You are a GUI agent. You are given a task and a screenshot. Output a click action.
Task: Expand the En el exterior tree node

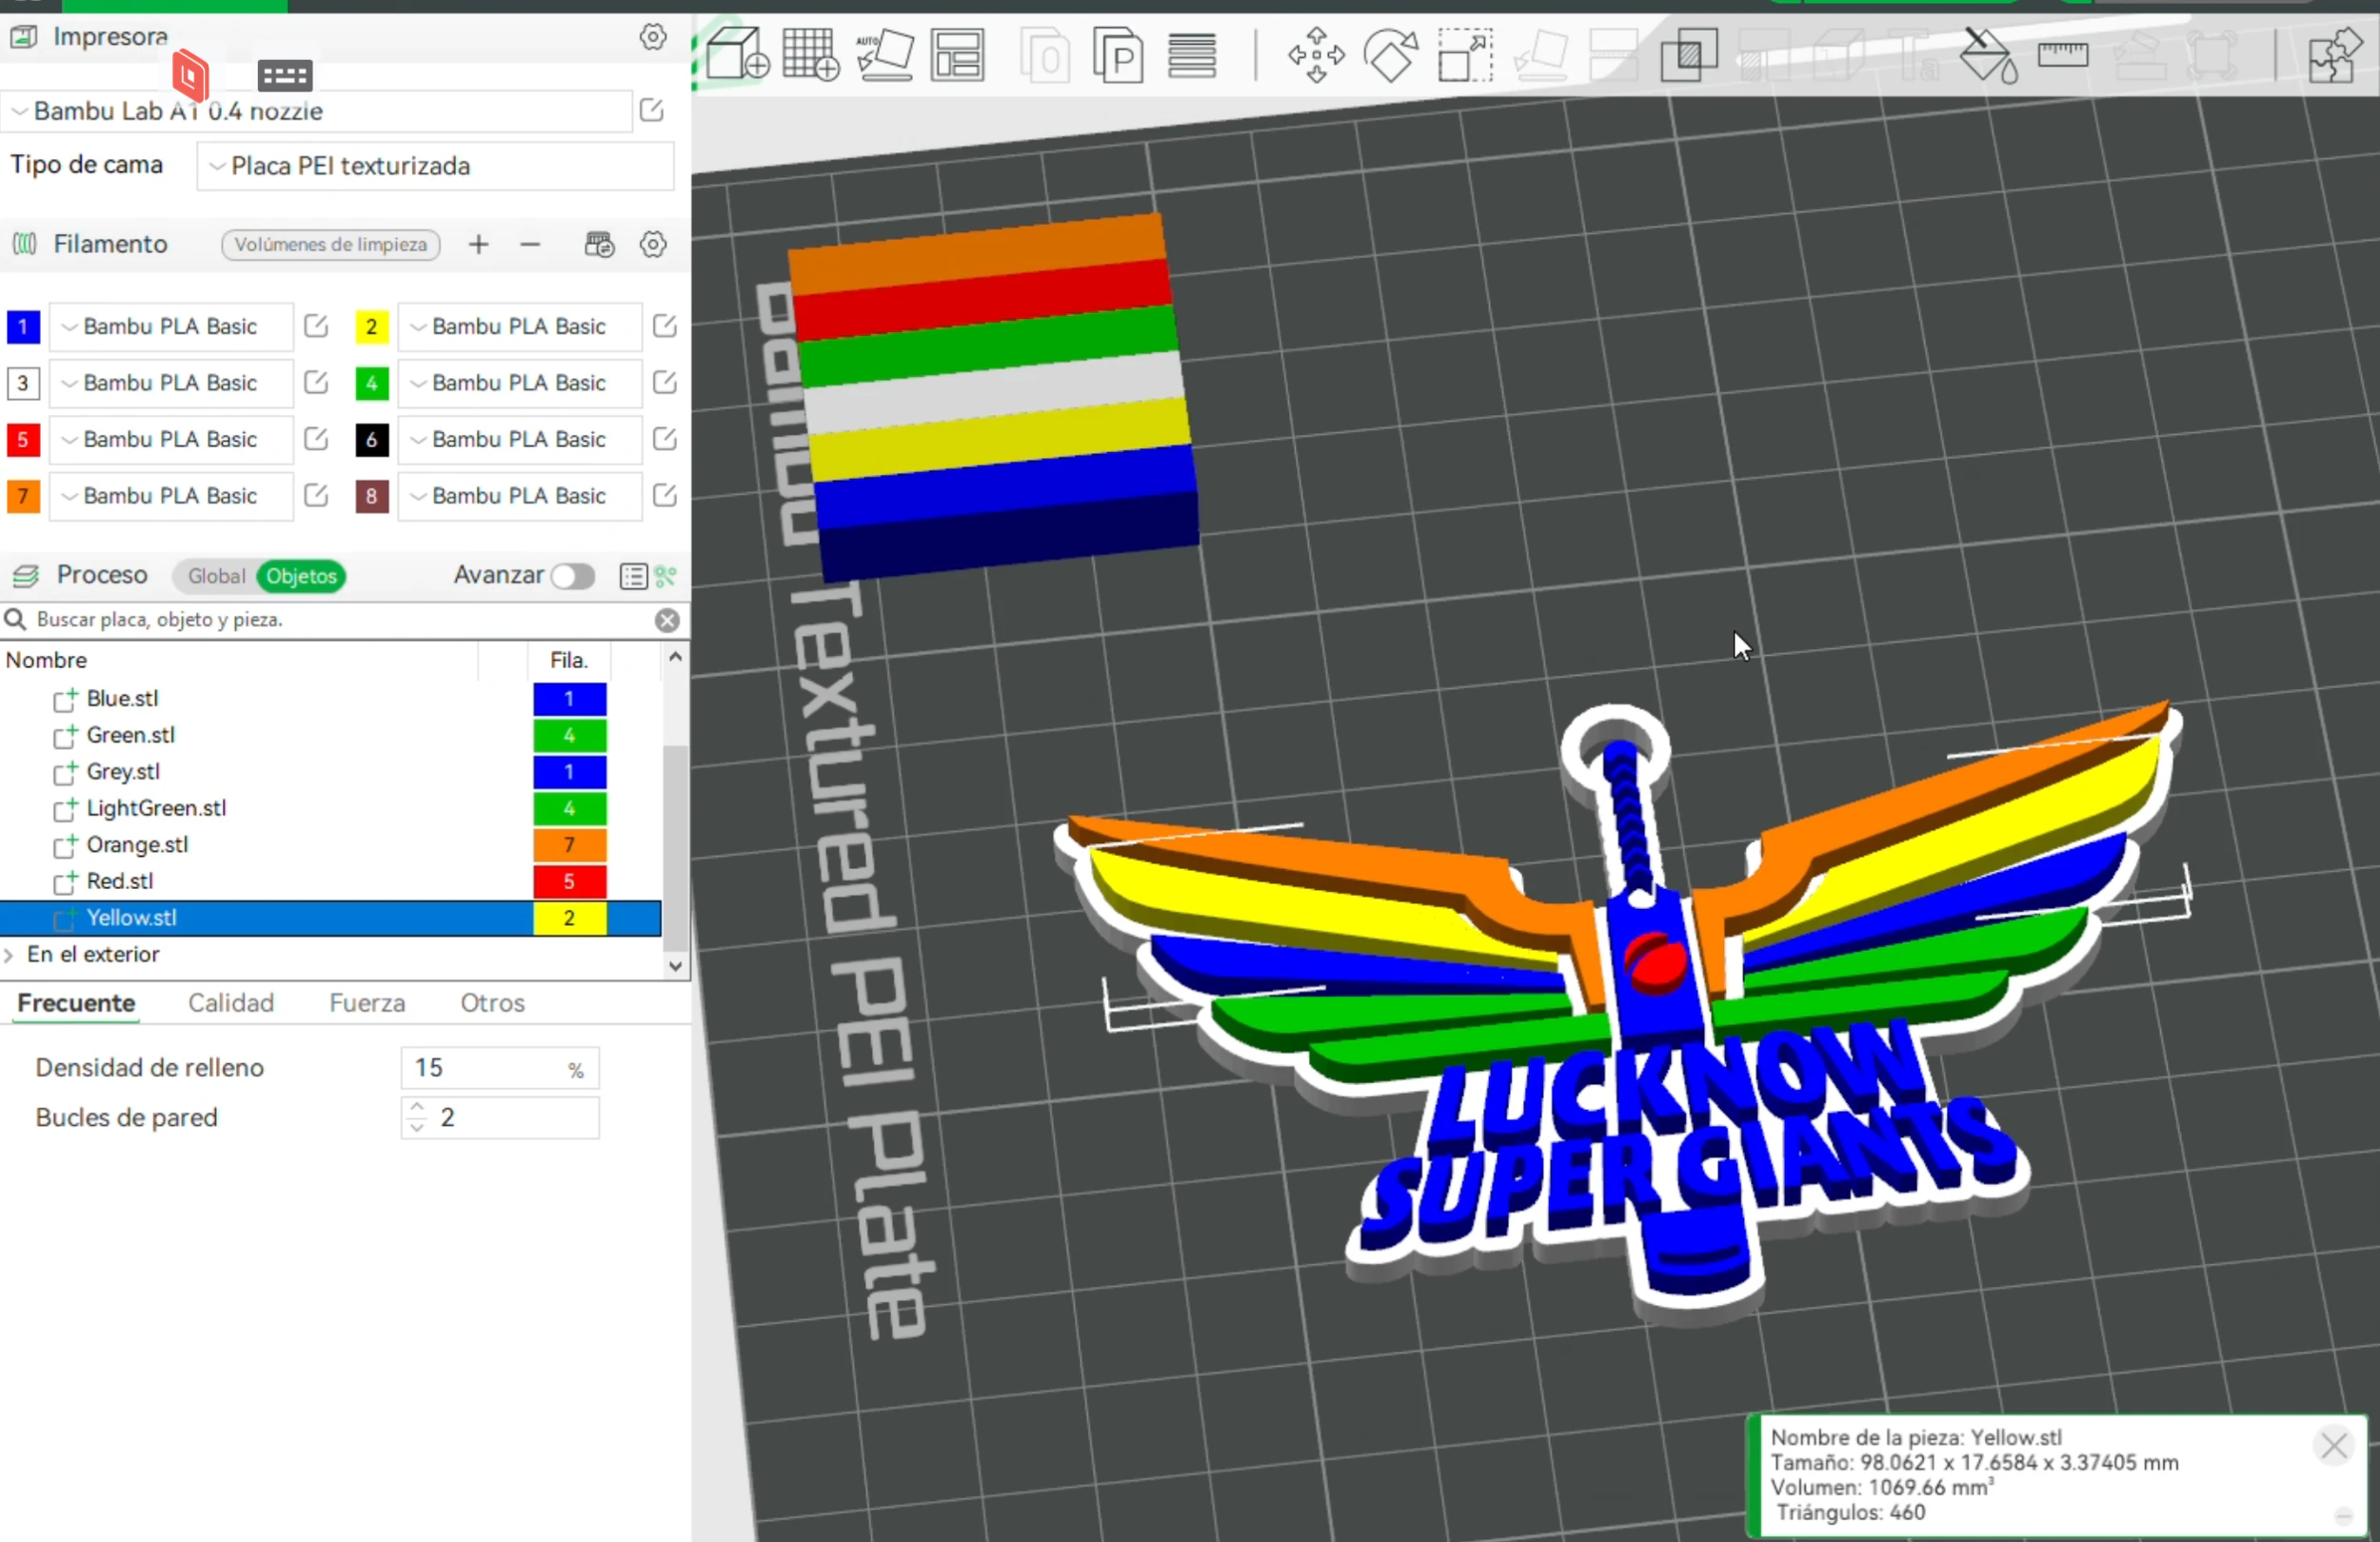click(9, 955)
